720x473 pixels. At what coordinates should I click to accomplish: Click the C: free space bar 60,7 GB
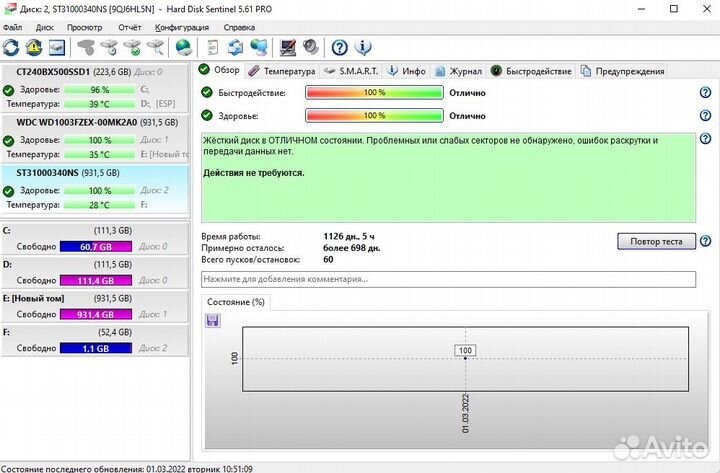[x=96, y=247]
